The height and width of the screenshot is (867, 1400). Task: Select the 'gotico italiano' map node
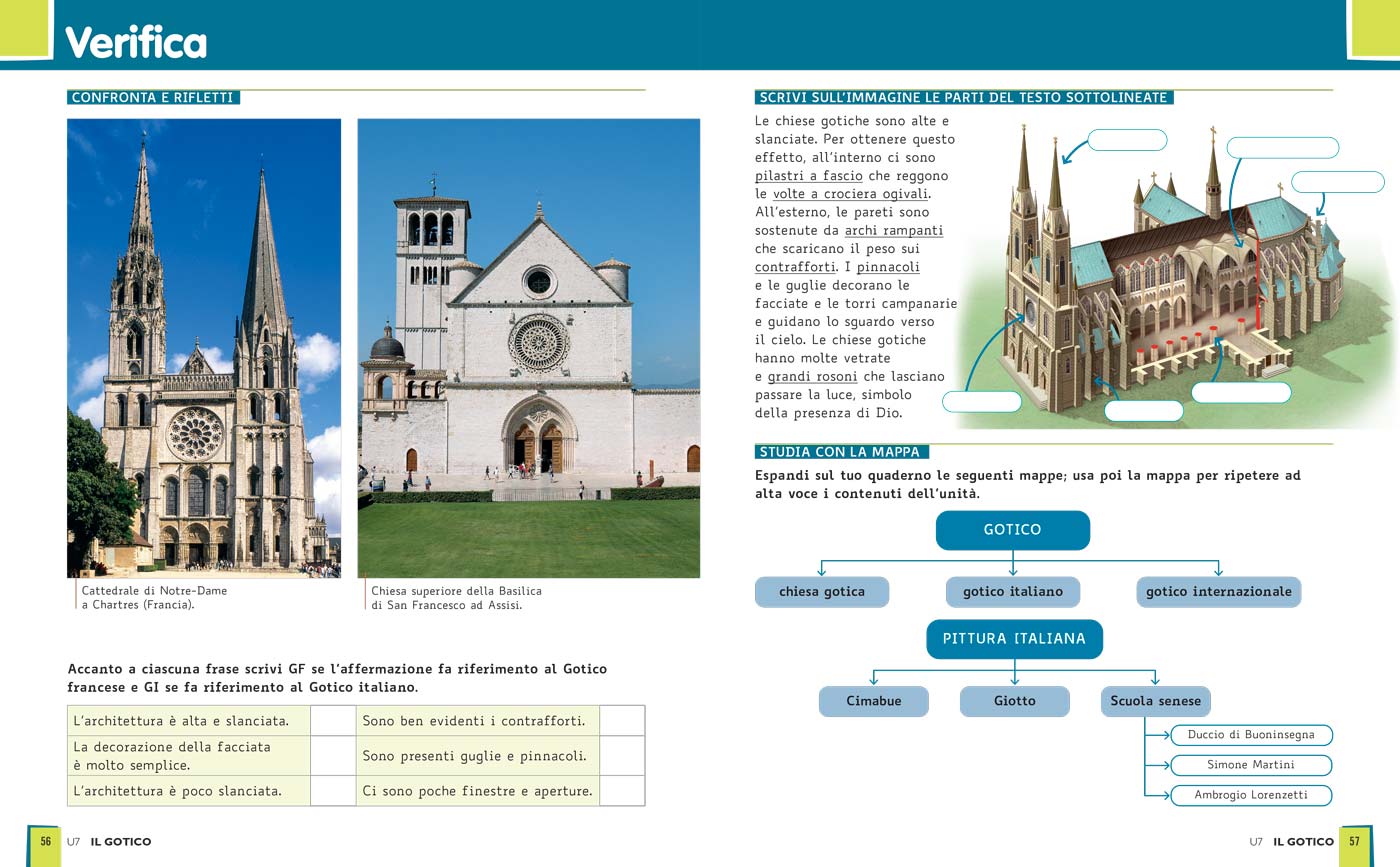point(1013,592)
